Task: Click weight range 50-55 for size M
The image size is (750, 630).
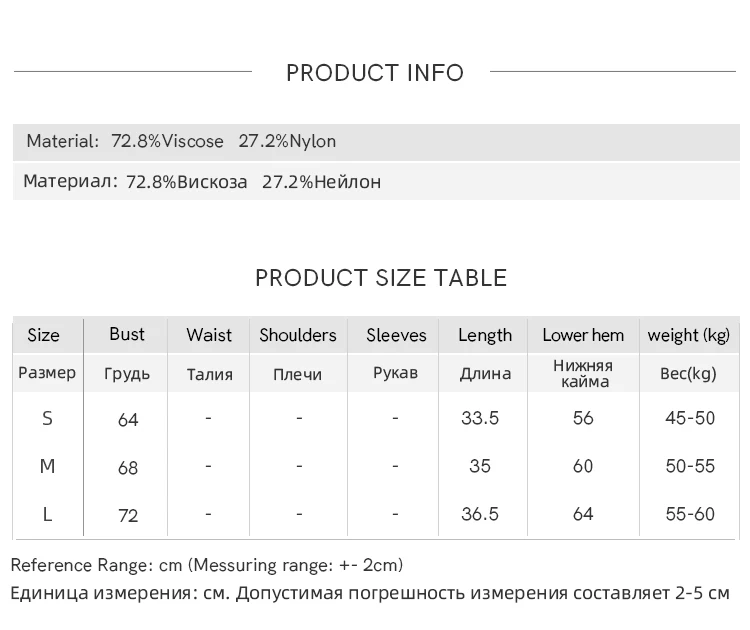Action: pyautogui.click(x=690, y=466)
